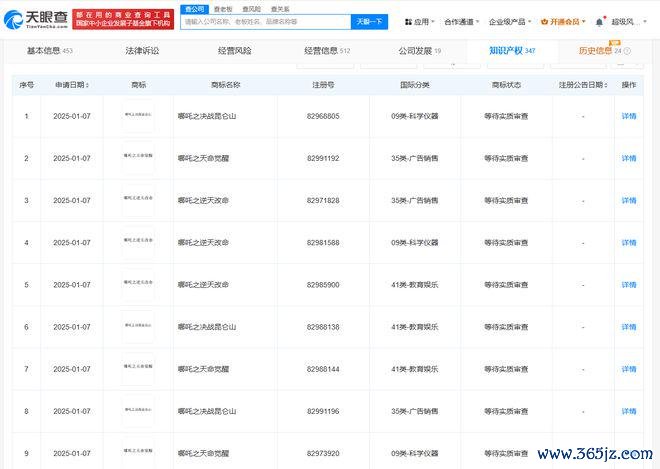Click the 天眼一下 search button
The image size is (660, 469).
click(x=369, y=22)
